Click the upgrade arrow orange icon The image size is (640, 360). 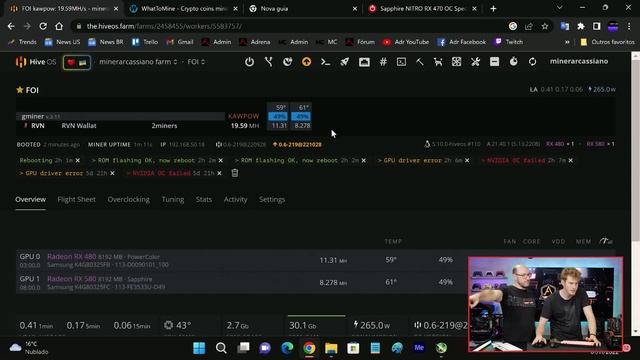307,62
